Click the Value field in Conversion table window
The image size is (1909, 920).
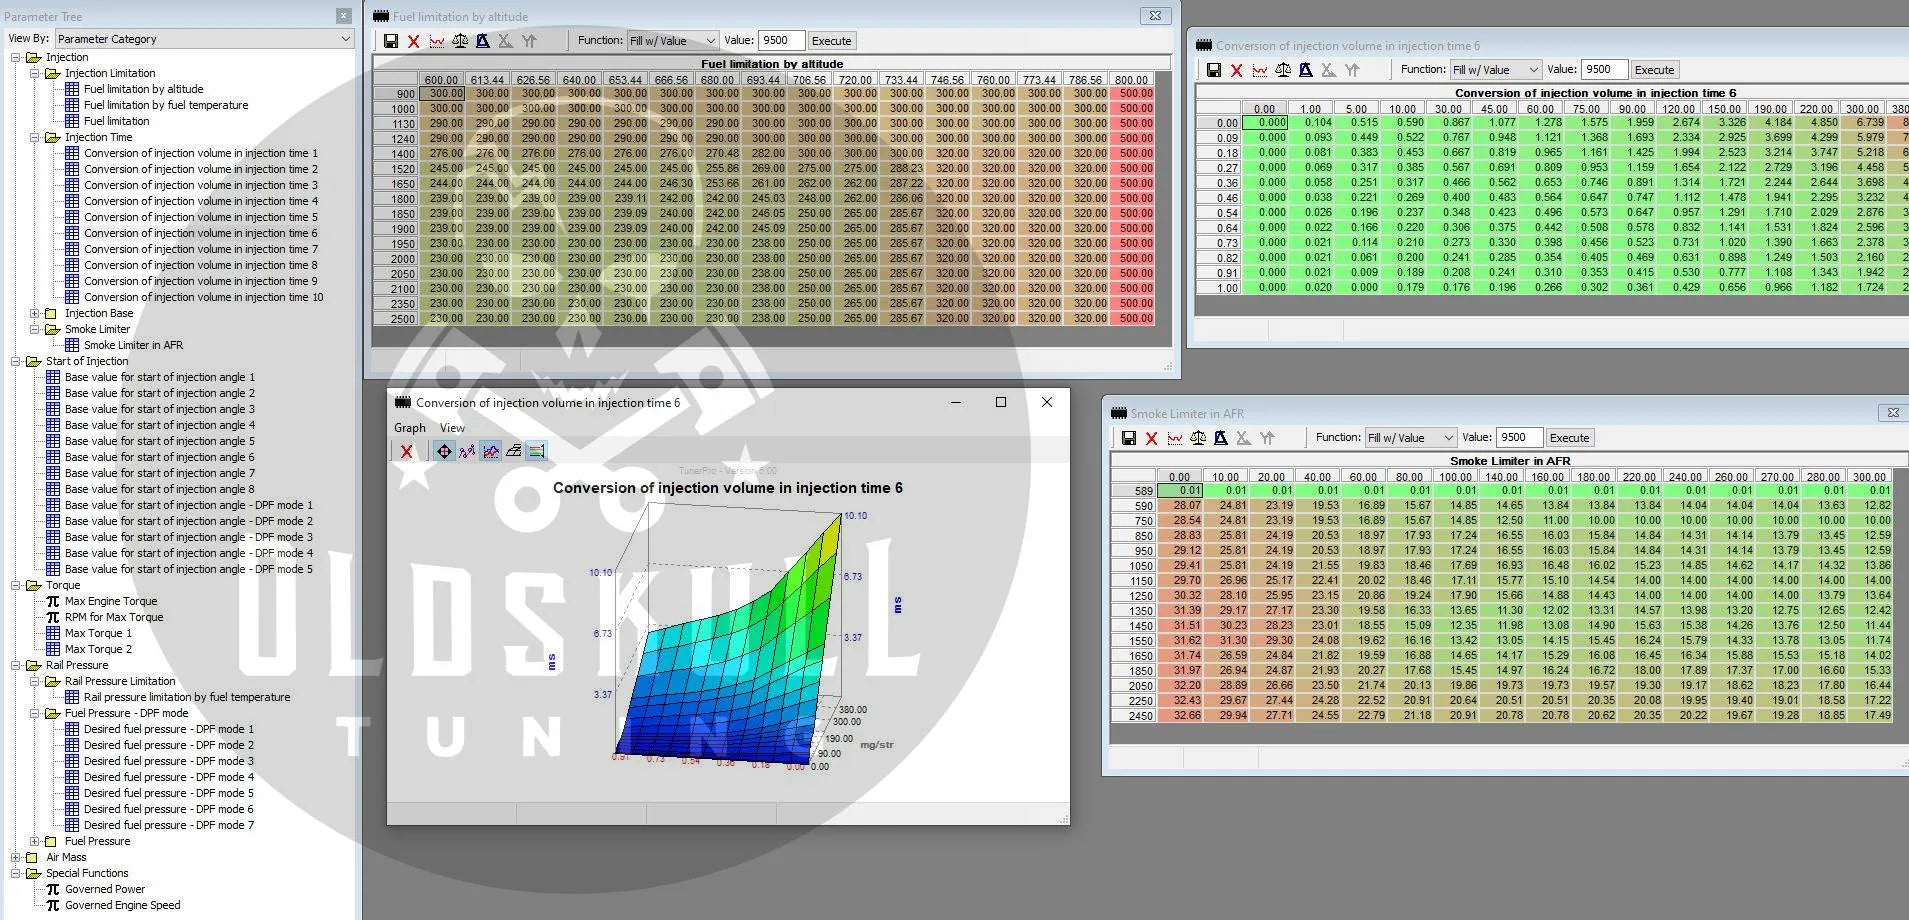click(1603, 70)
